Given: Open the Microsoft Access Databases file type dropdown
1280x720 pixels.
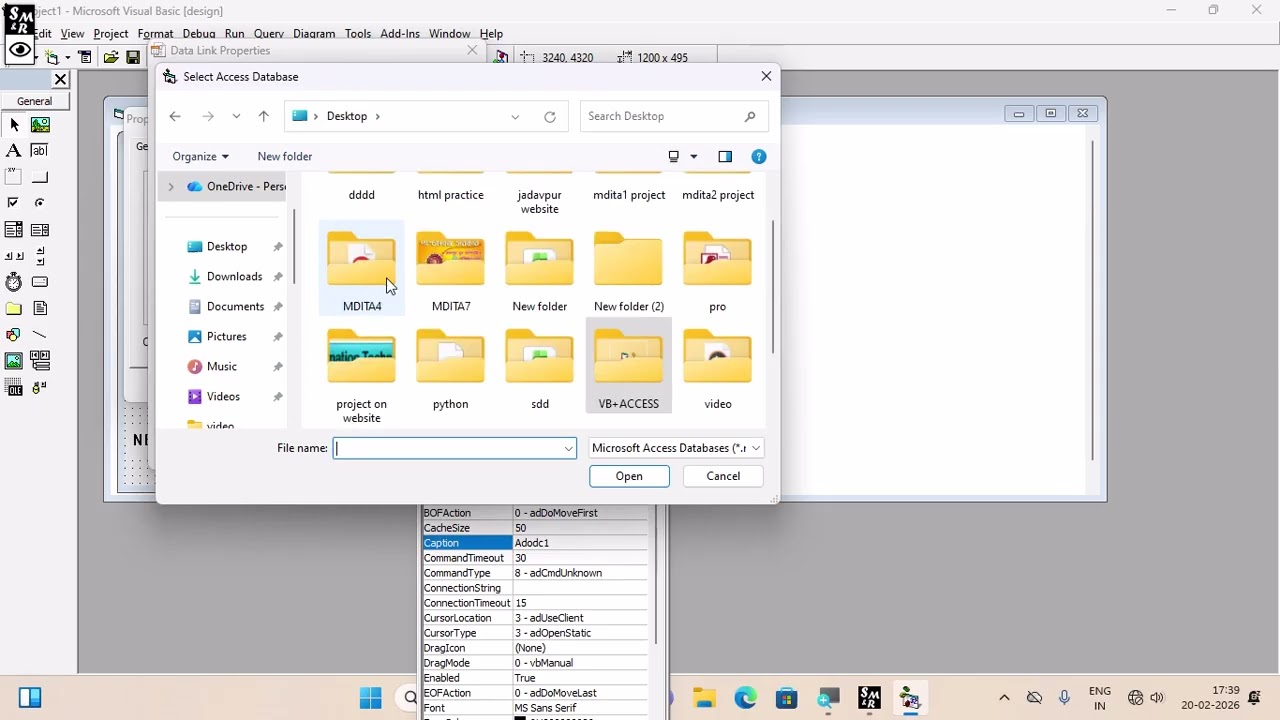Looking at the screenshot, I should tap(677, 448).
